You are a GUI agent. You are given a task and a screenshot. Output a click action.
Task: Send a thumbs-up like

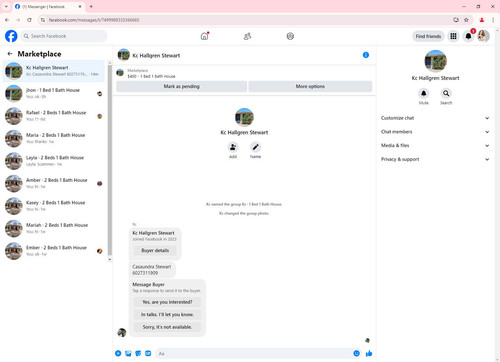click(369, 353)
